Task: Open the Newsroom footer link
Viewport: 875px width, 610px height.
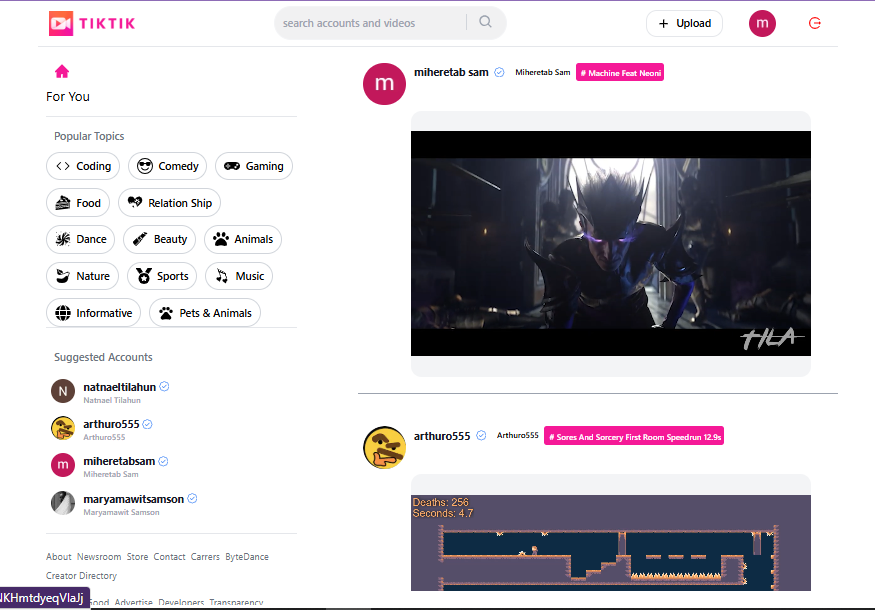Action: coord(99,557)
